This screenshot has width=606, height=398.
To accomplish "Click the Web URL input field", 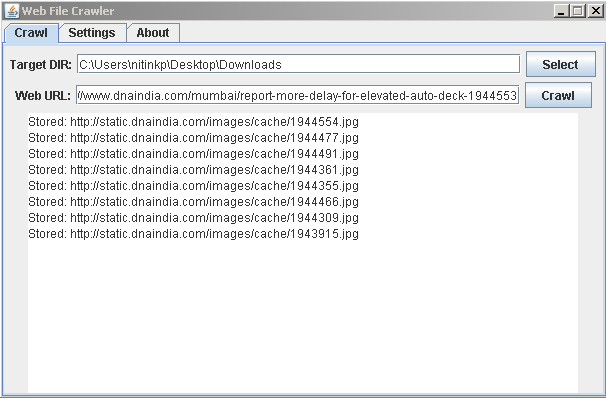I will coord(297,95).
